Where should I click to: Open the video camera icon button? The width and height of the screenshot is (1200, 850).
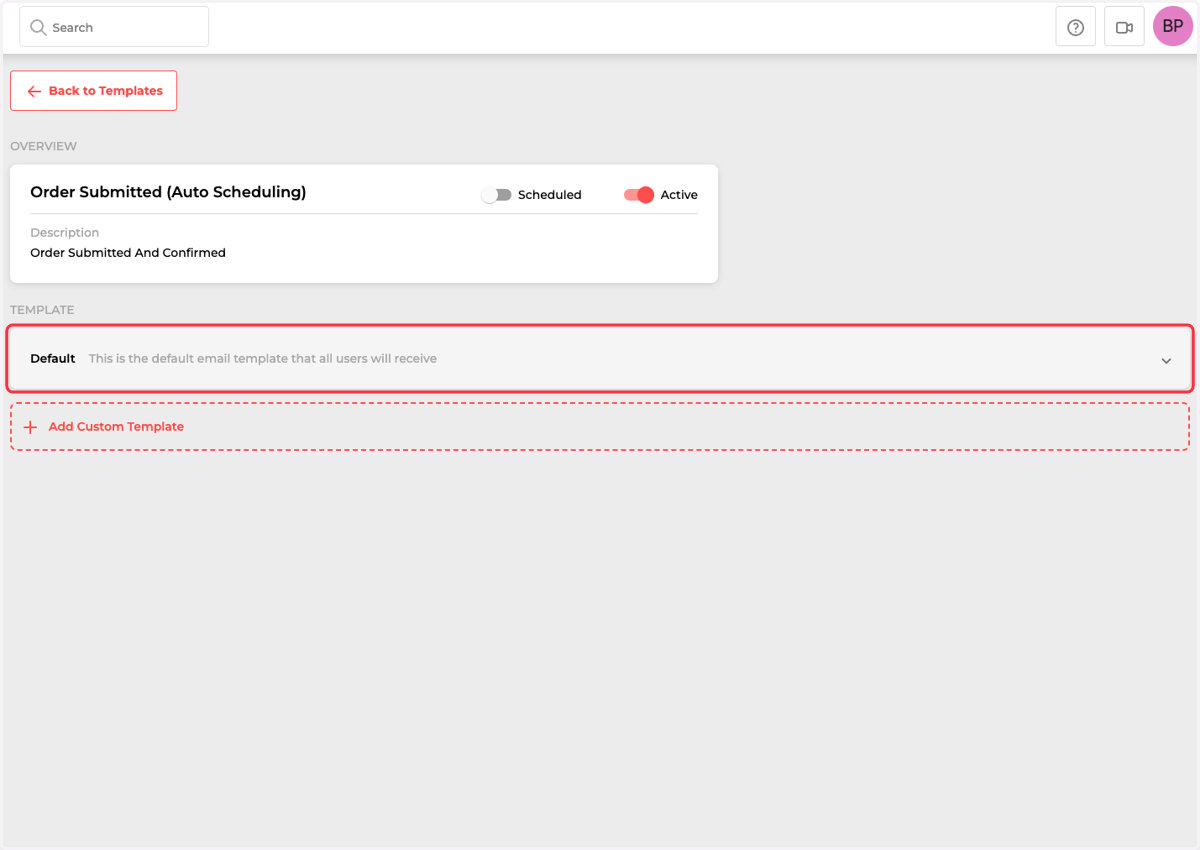click(1124, 27)
